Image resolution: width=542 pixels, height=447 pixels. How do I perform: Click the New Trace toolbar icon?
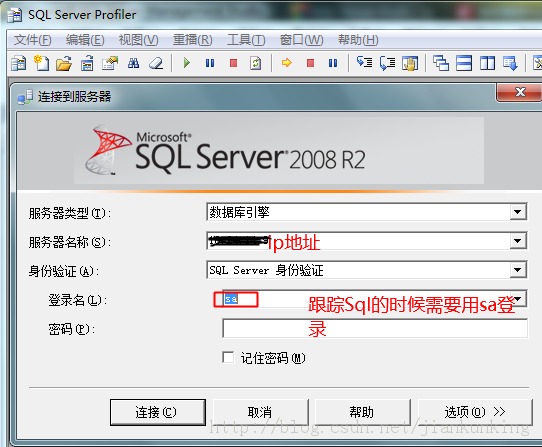point(19,63)
